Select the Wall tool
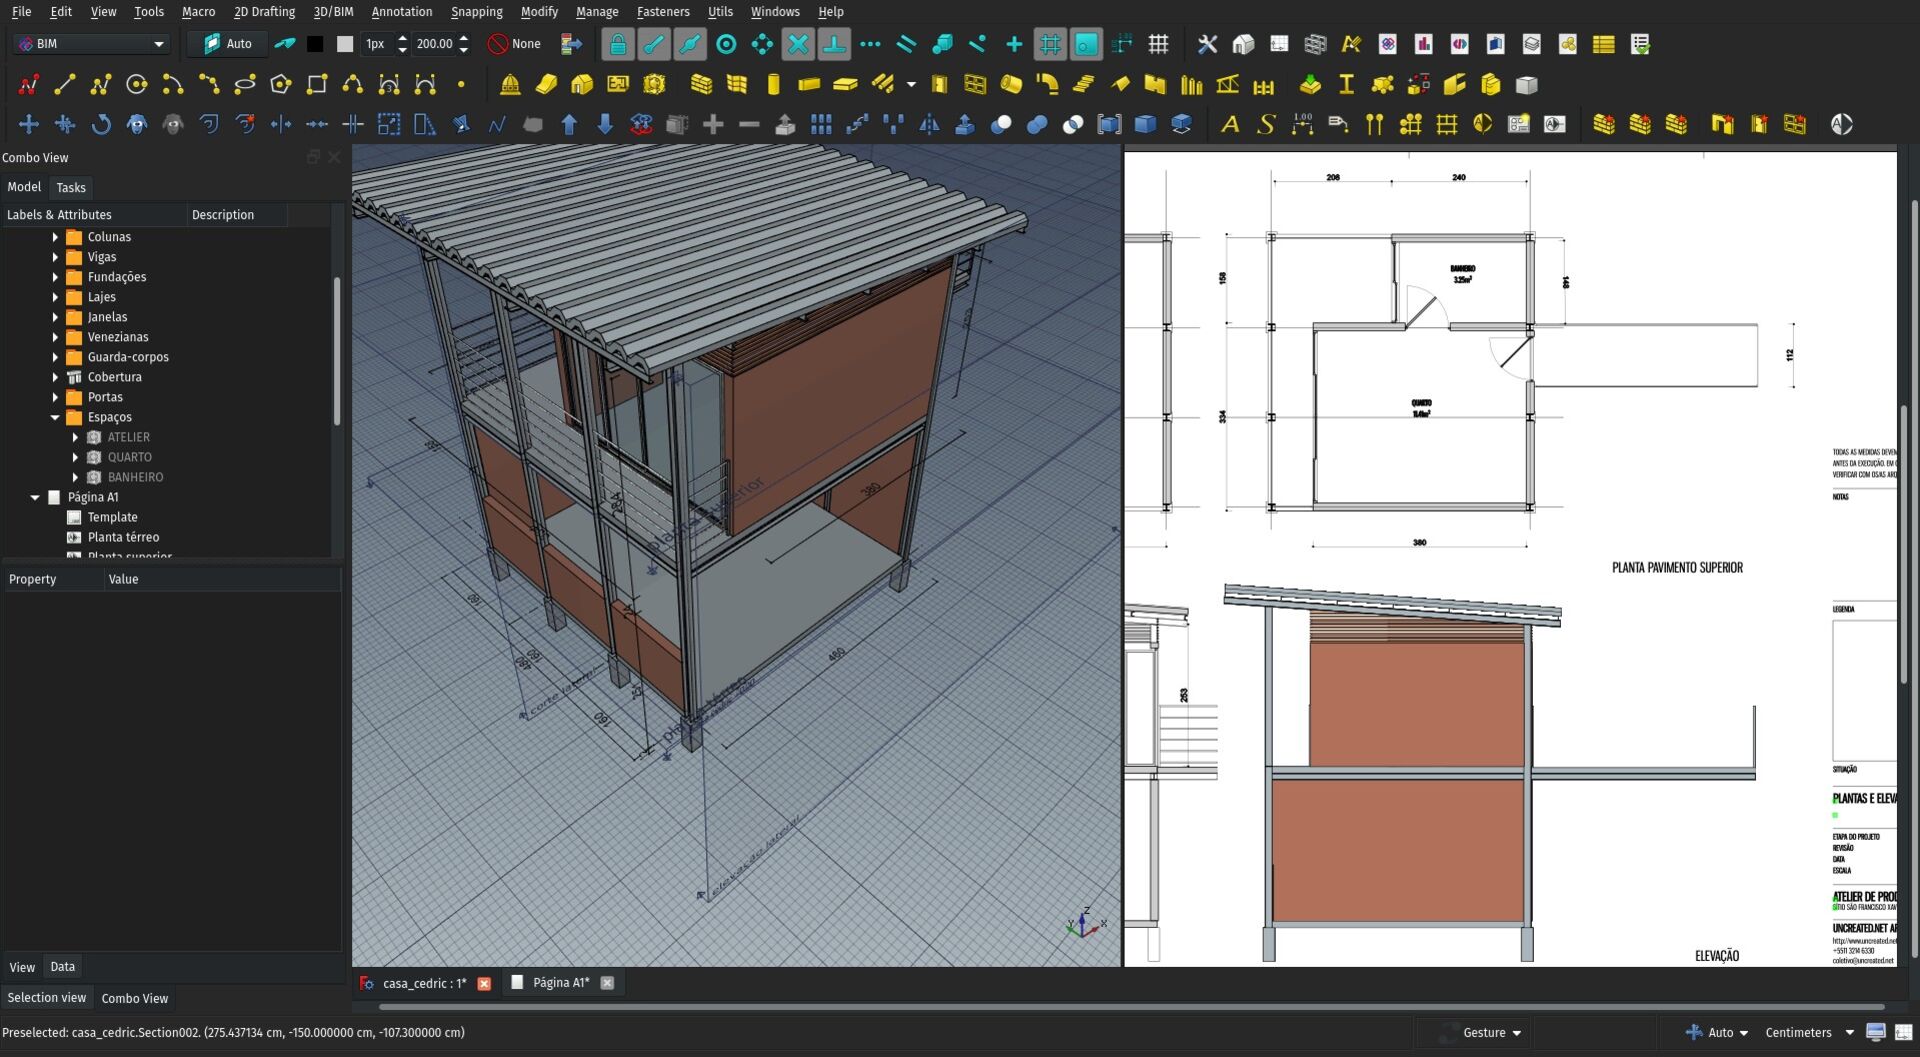 (702, 85)
